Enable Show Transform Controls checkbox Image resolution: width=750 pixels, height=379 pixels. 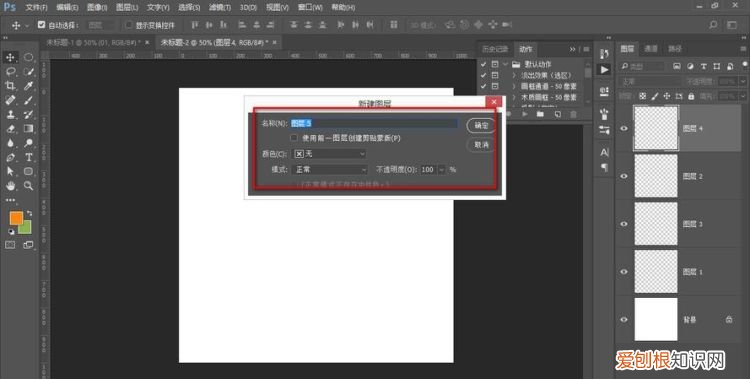(128, 24)
